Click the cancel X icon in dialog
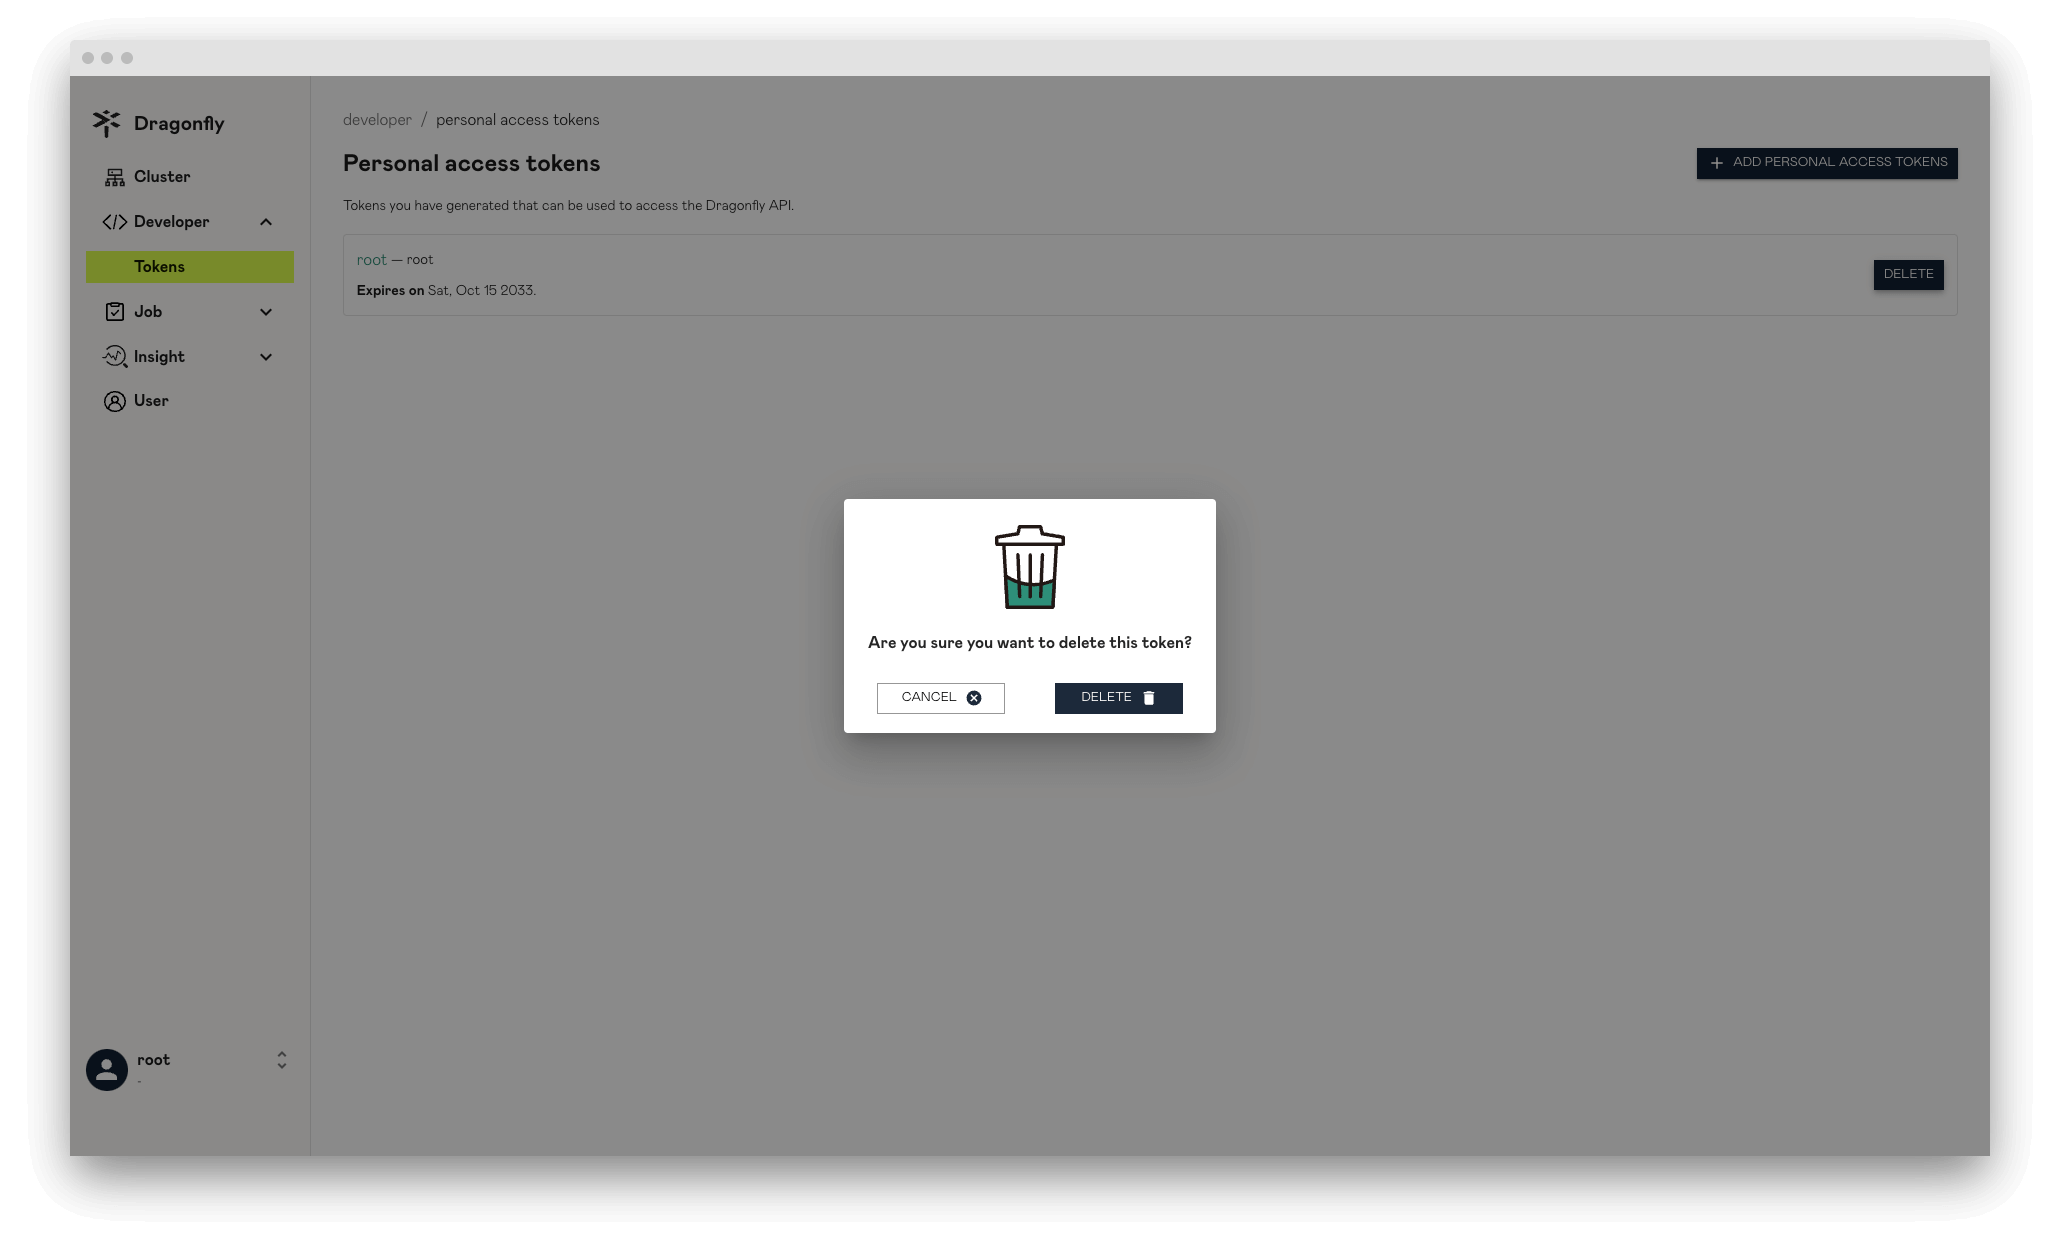The image size is (2060, 1256). [974, 697]
